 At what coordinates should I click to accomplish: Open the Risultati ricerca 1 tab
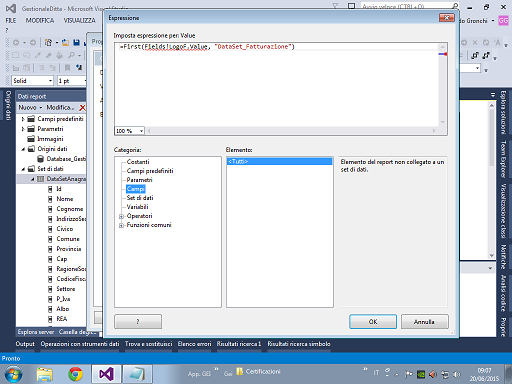point(239,344)
